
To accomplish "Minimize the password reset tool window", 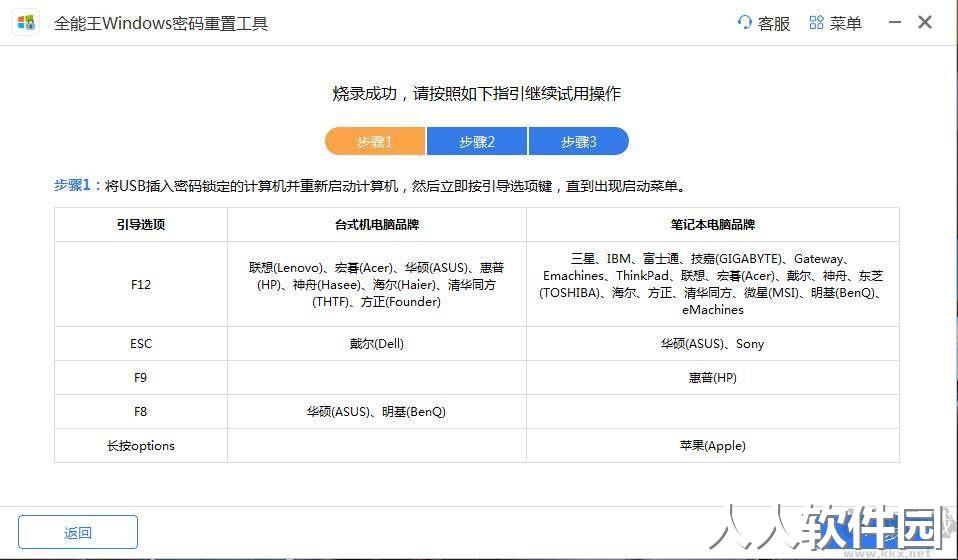I will click(895, 23).
